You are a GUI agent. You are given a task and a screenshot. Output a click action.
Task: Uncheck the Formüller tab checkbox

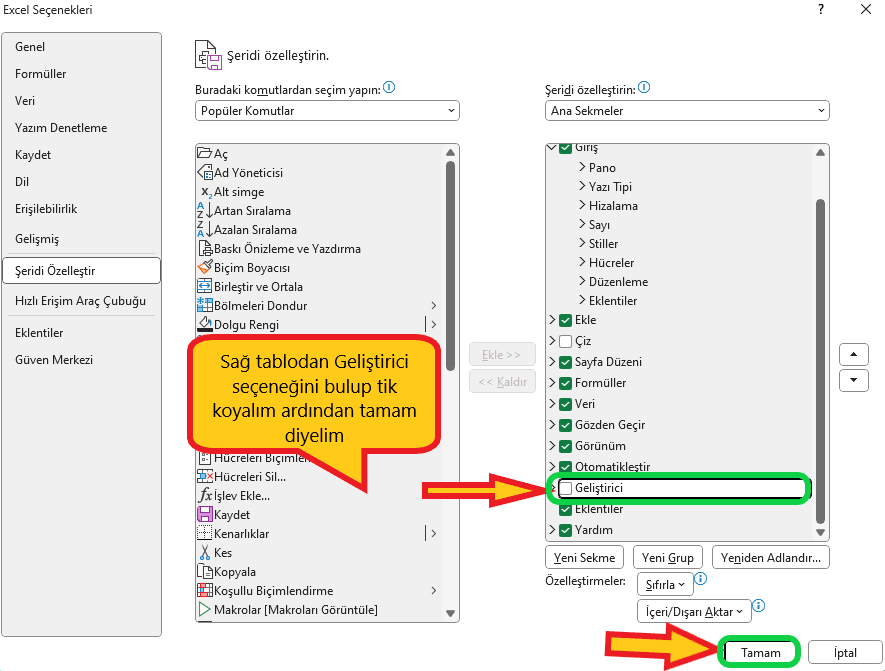pyautogui.click(x=566, y=383)
